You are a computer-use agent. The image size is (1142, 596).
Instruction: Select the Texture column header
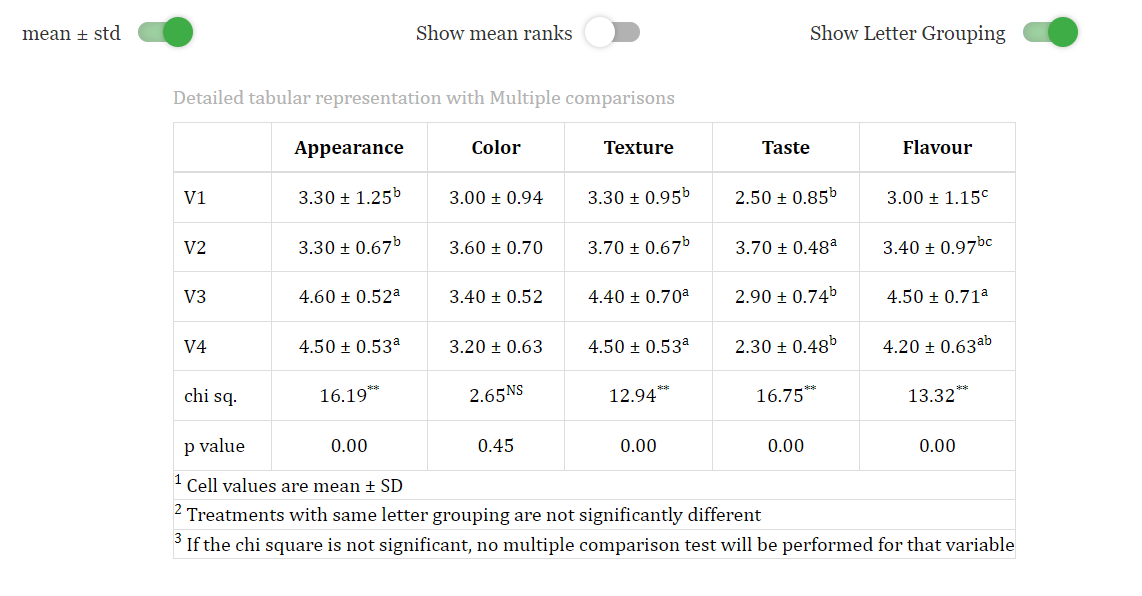[x=638, y=148]
